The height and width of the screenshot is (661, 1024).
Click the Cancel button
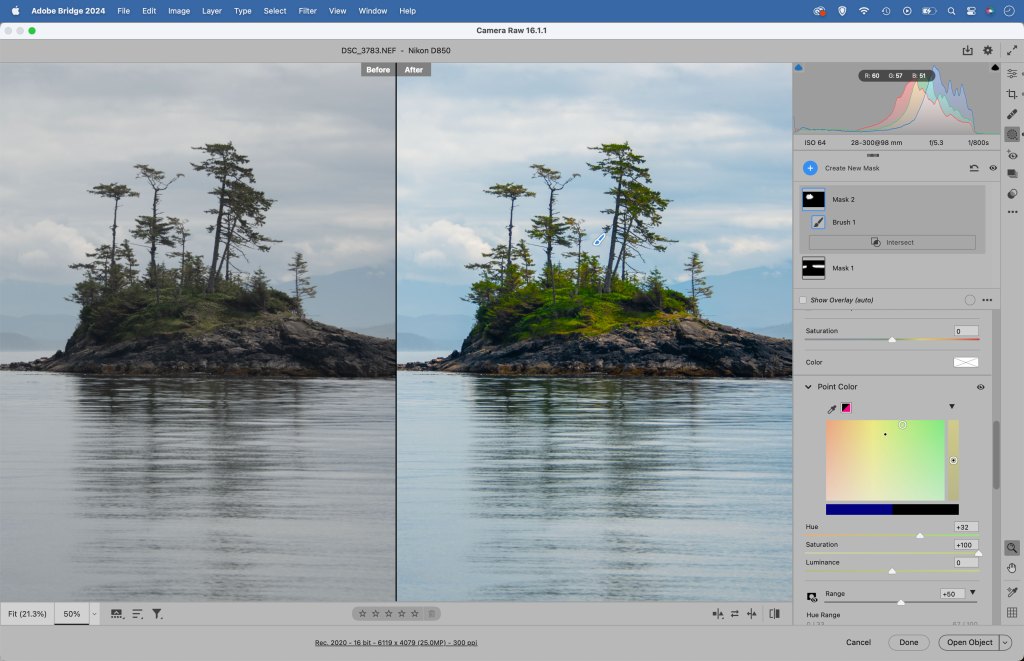(858, 643)
